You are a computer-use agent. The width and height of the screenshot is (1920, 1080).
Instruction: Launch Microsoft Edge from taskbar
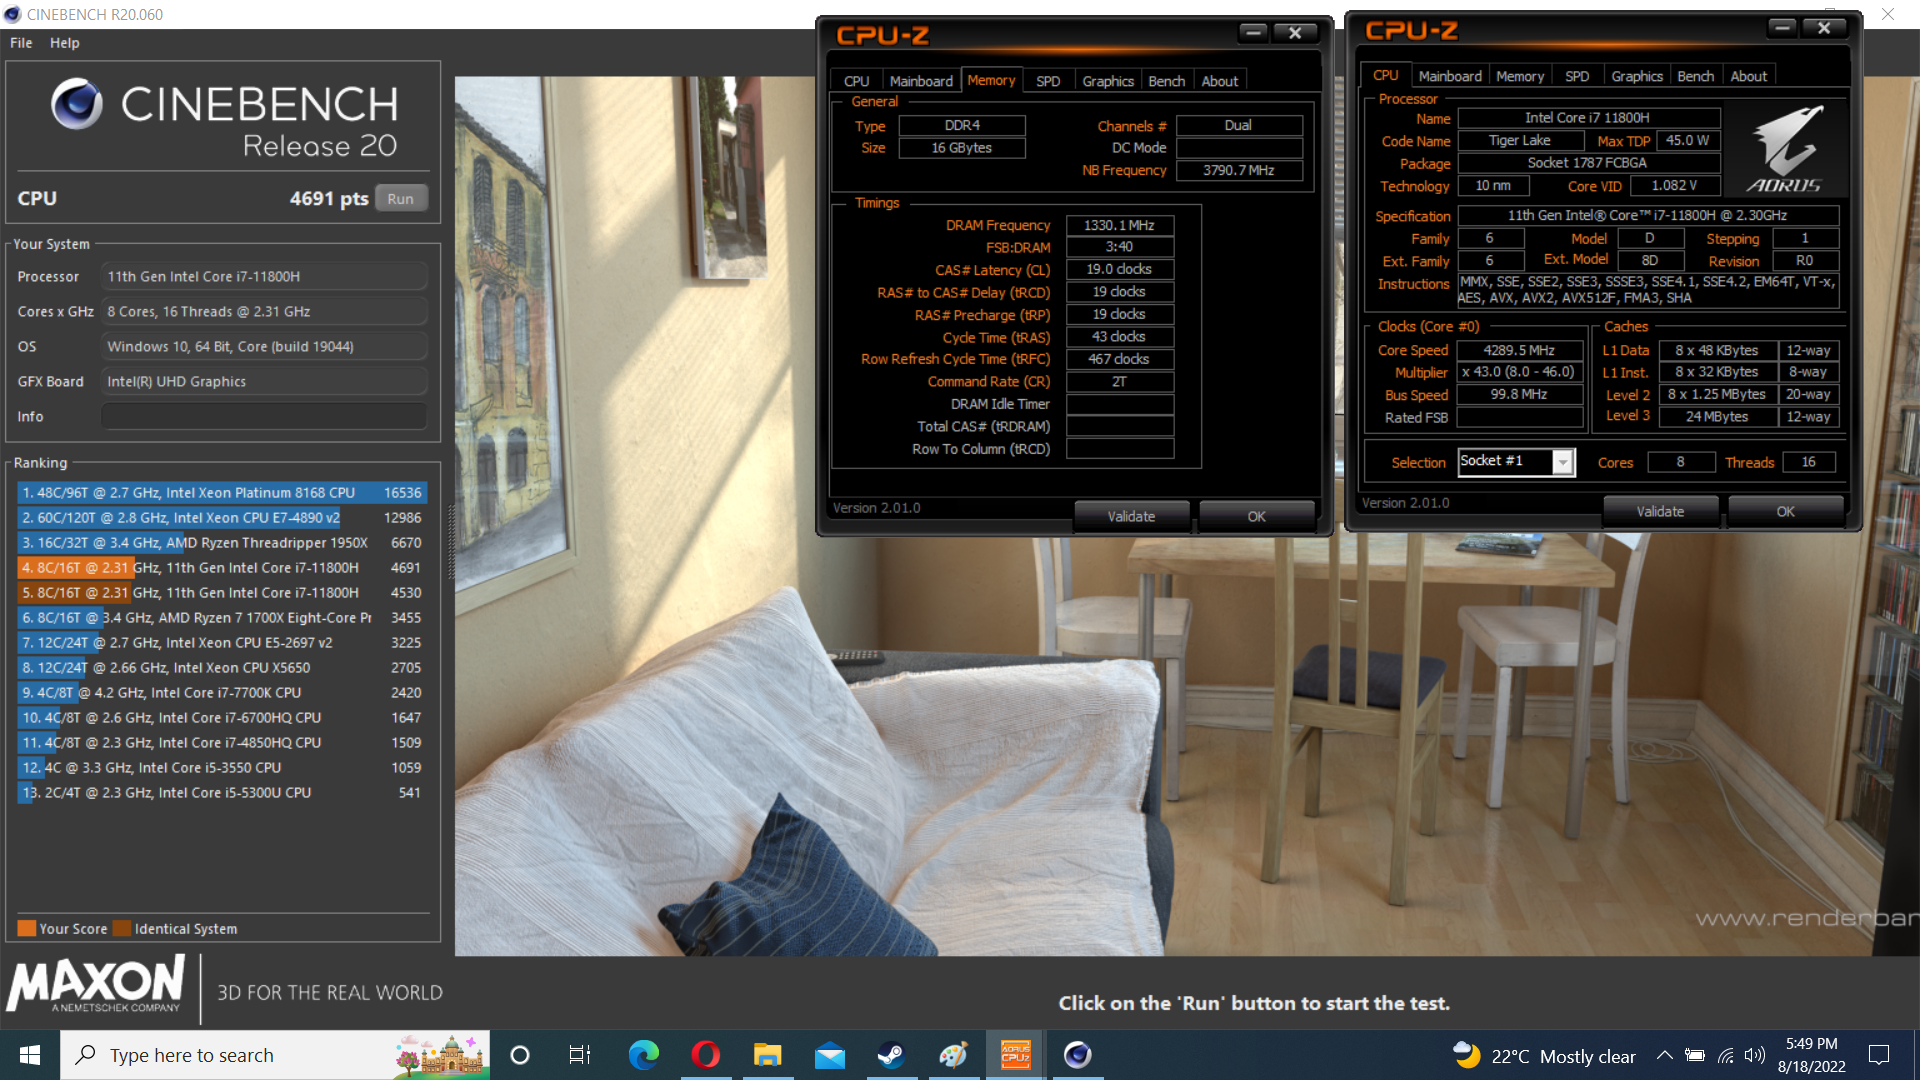[x=643, y=1055]
